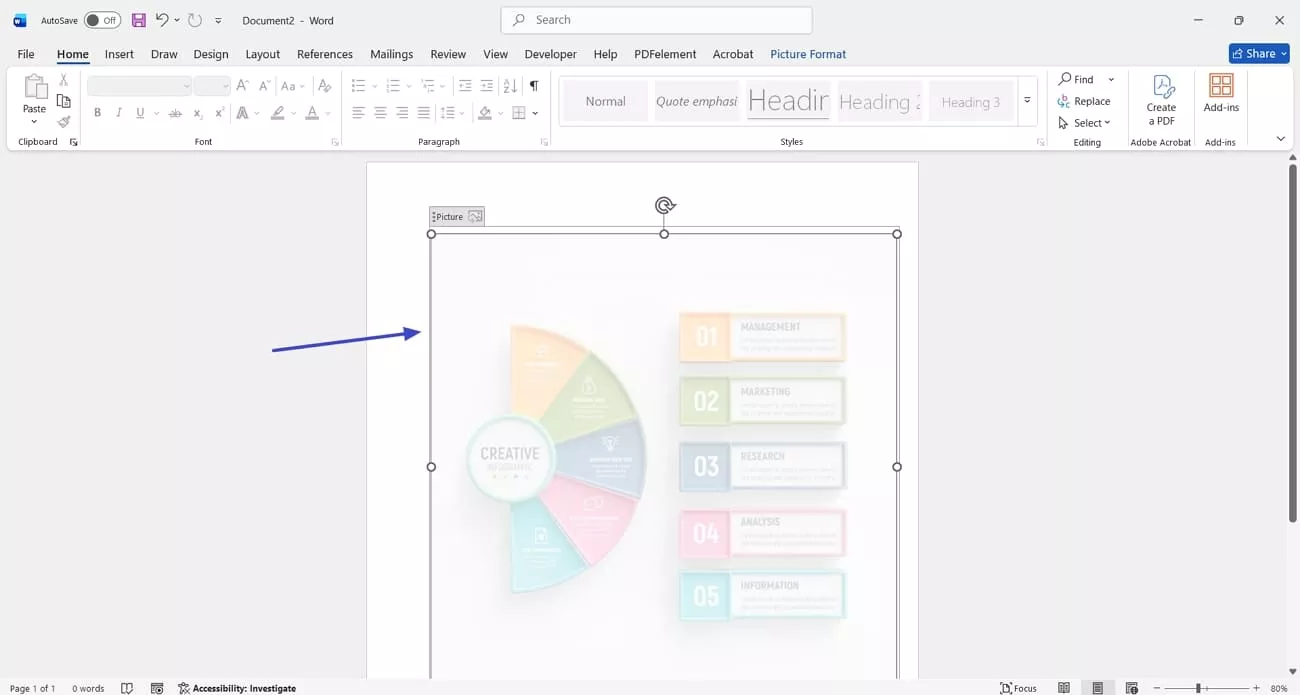Toggle Strikethrough formatting
This screenshot has height=695, width=1300.
[175, 113]
